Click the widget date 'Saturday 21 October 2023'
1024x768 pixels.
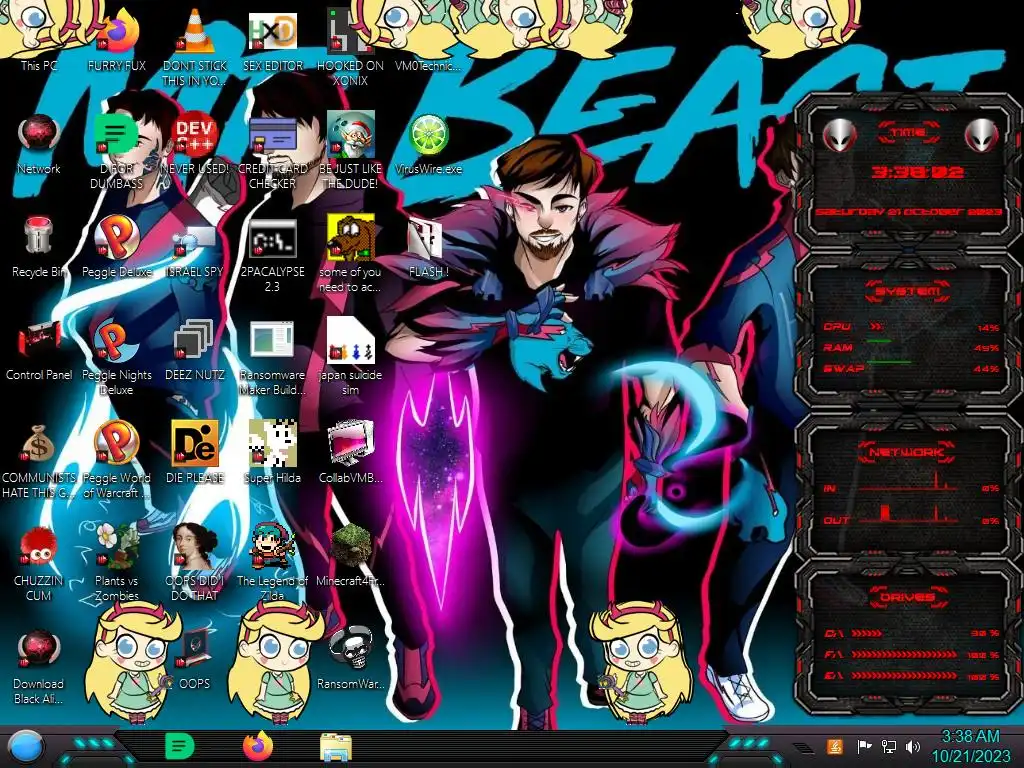tap(909, 212)
